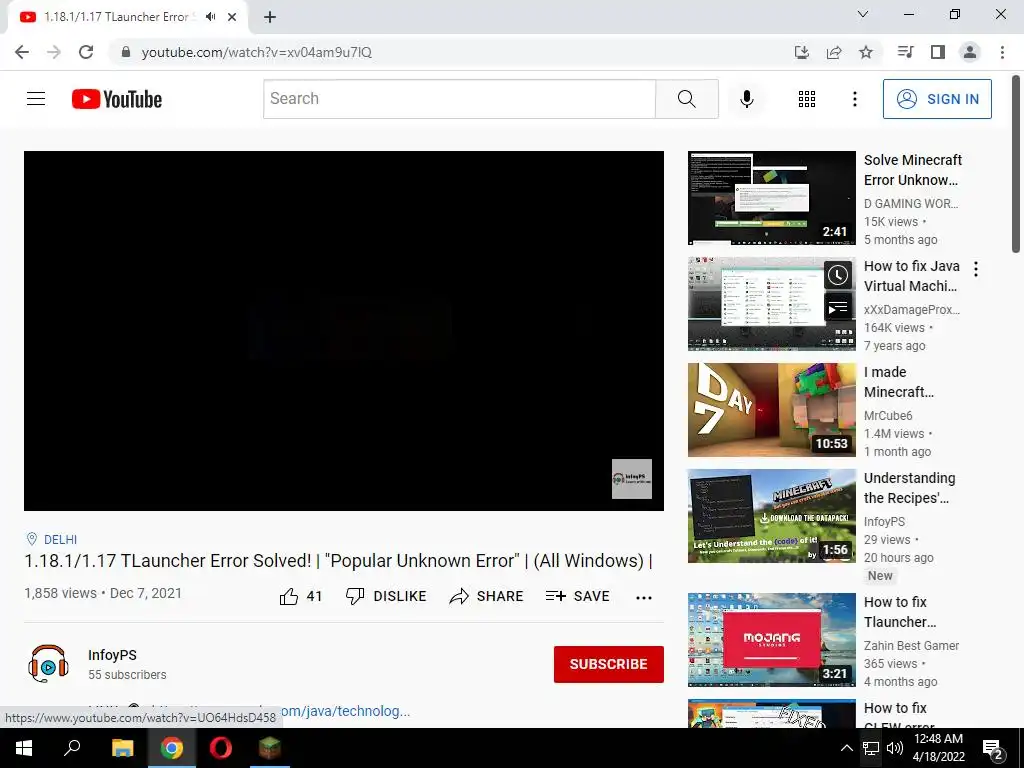1024x768 pixels.
Task: Show hidden system tray icons
Action: click(846, 748)
